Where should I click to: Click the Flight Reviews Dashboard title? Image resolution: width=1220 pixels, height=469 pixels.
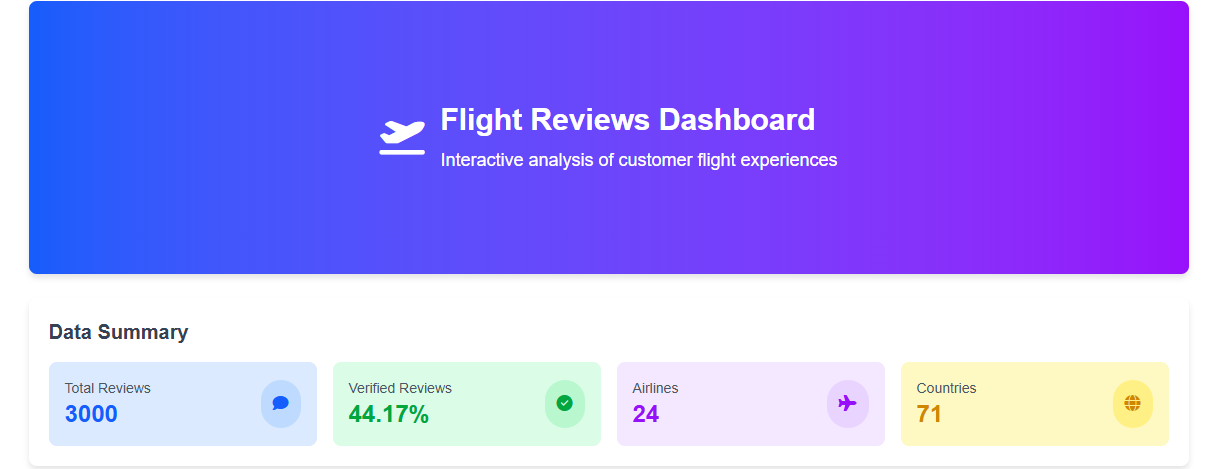tap(627, 120)
